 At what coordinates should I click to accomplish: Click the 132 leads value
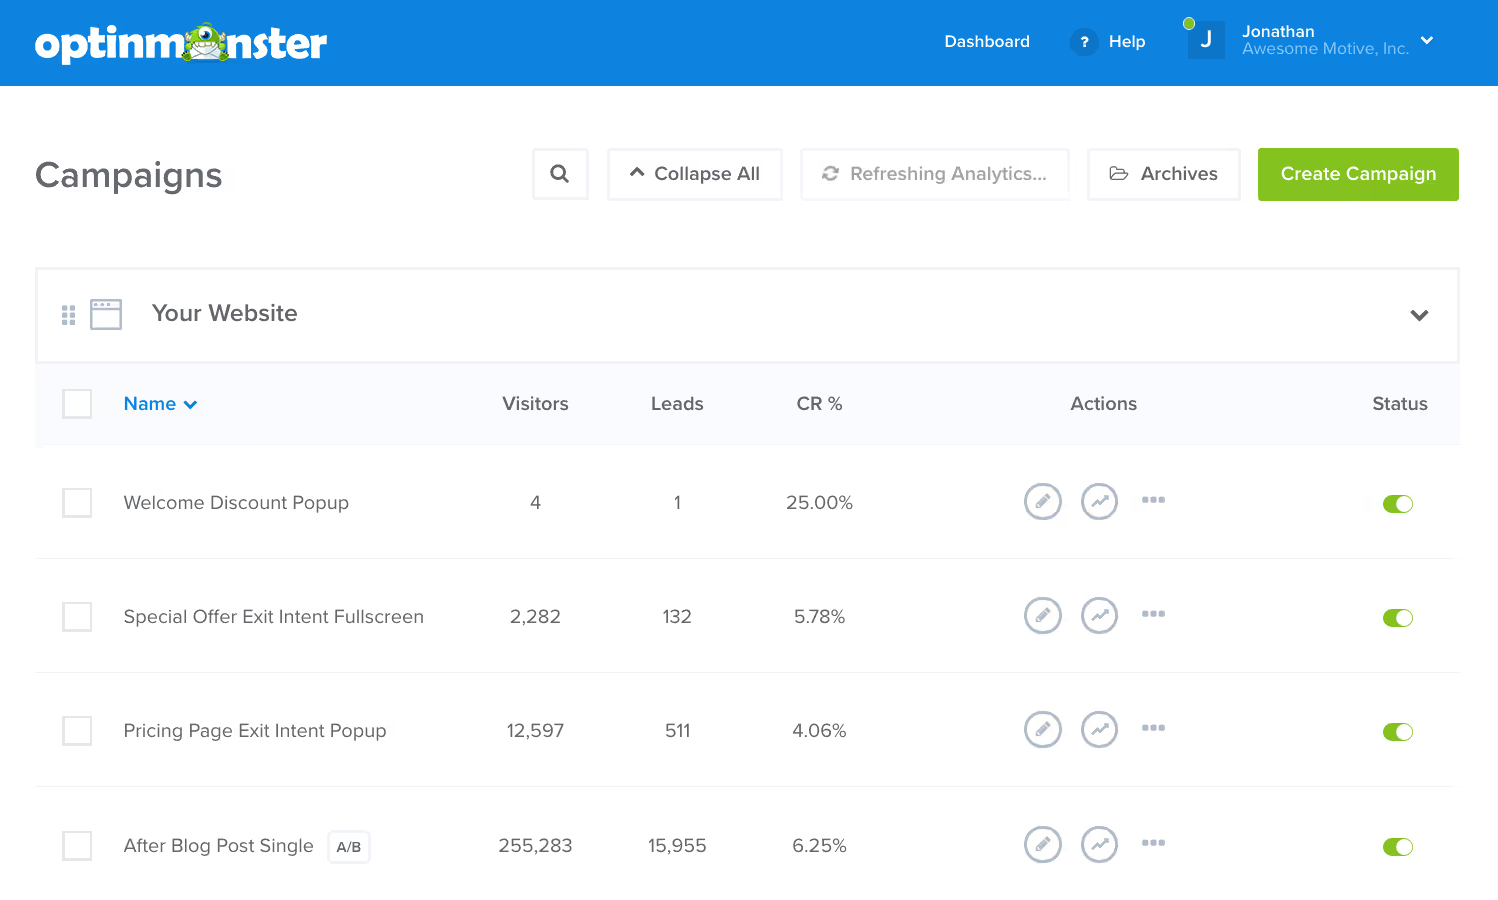[677, 617]
